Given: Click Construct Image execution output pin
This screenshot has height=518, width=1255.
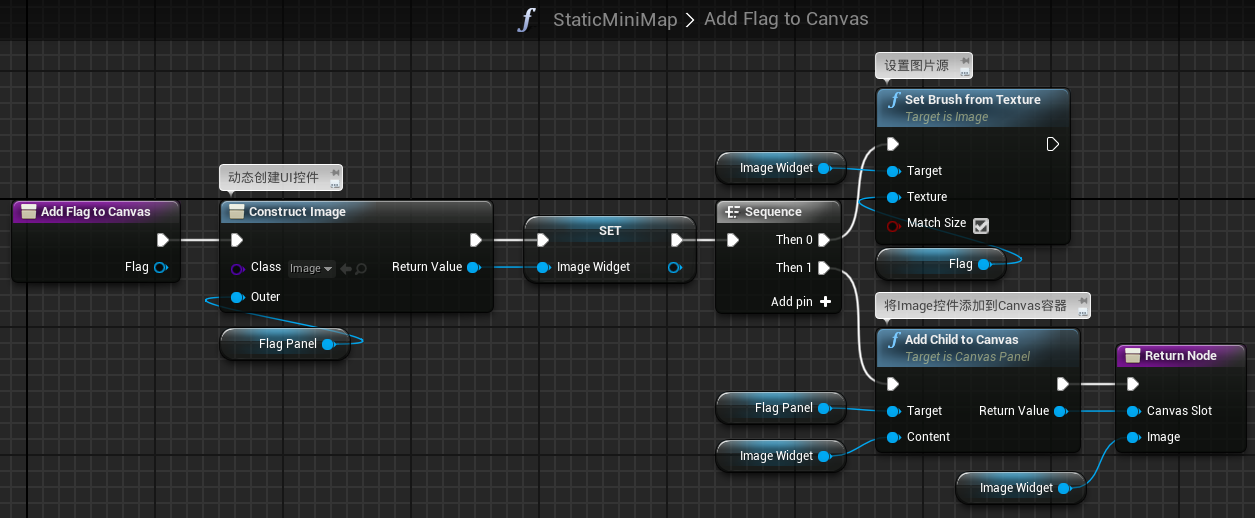Looking at the screenshot, I should coord(476,240).
